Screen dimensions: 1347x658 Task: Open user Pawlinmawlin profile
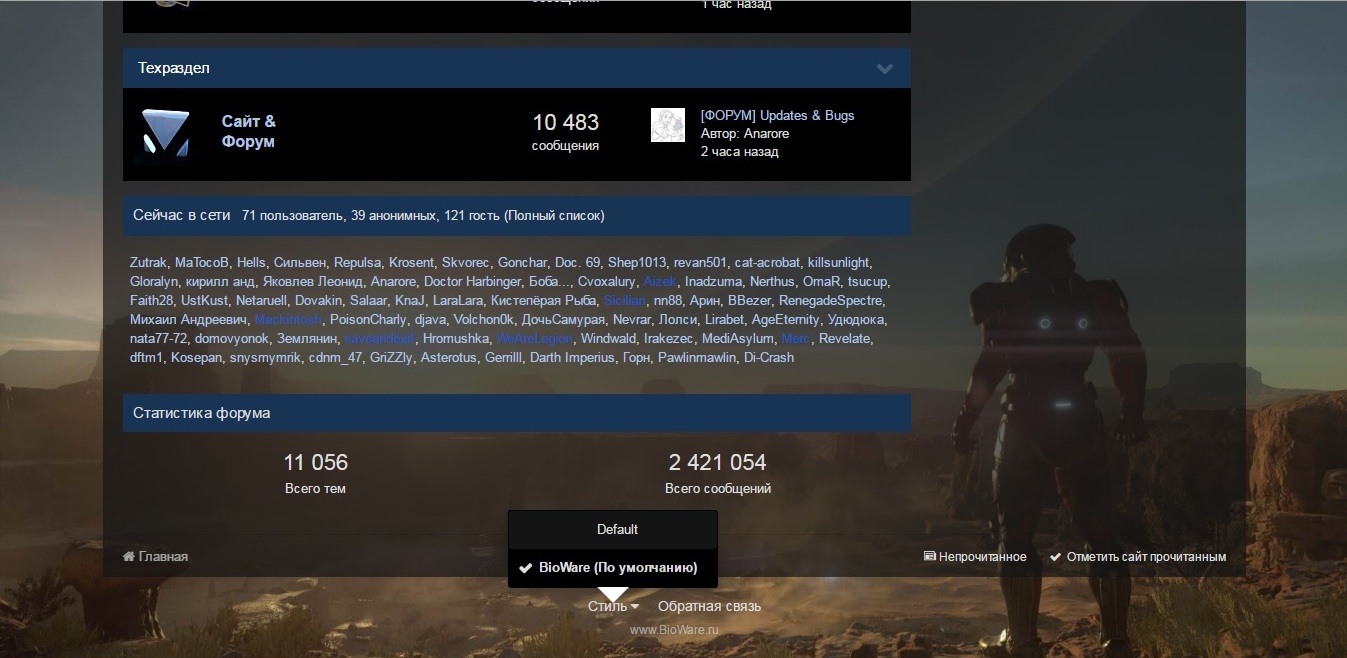(x=697, y=358)
